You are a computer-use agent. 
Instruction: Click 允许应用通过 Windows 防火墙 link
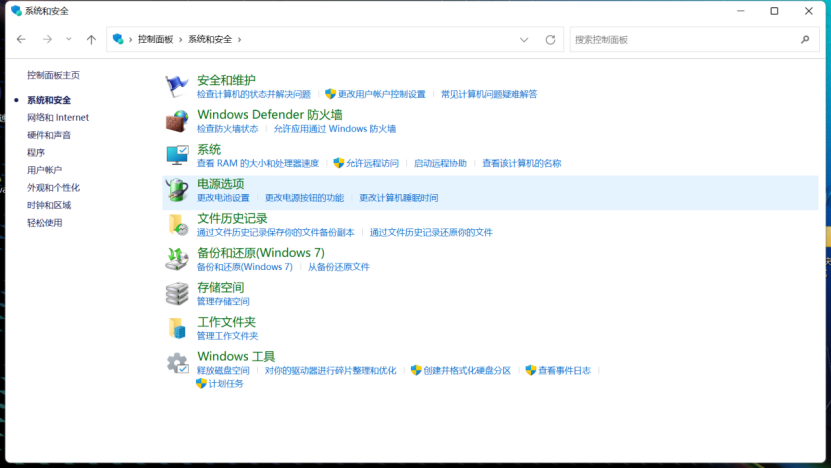coord(334,129)
